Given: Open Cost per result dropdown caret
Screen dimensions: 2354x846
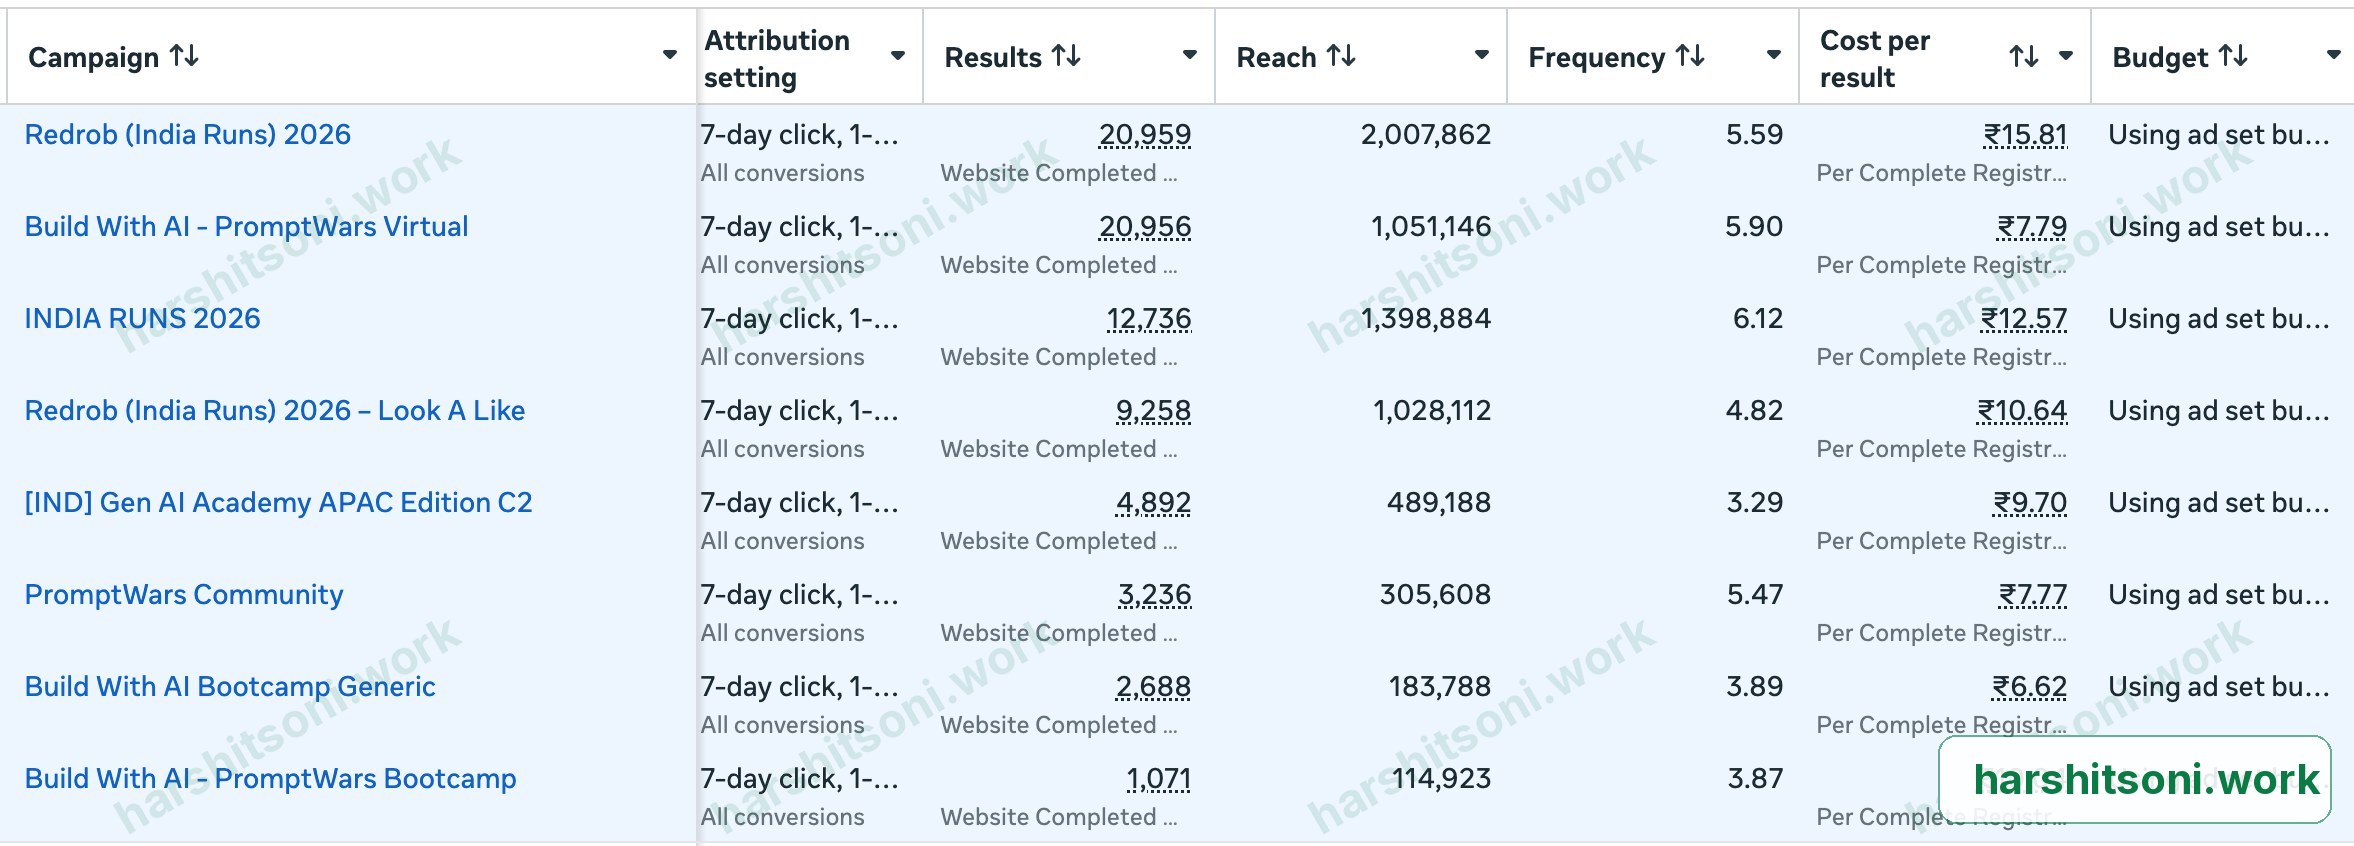Looking at the screenshot, I should click(x=2066, y=56).
